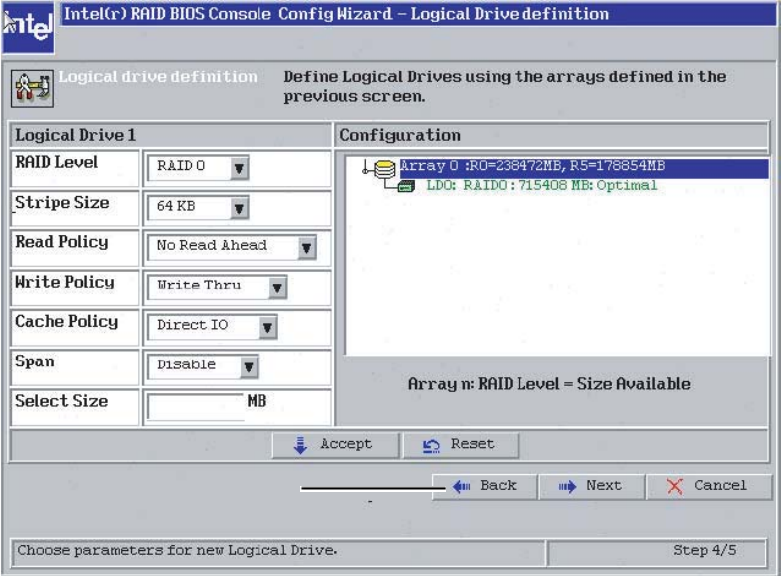Go Back to the previous wizard step
Viewport: 781px width, 576px height.
[485, 486]
